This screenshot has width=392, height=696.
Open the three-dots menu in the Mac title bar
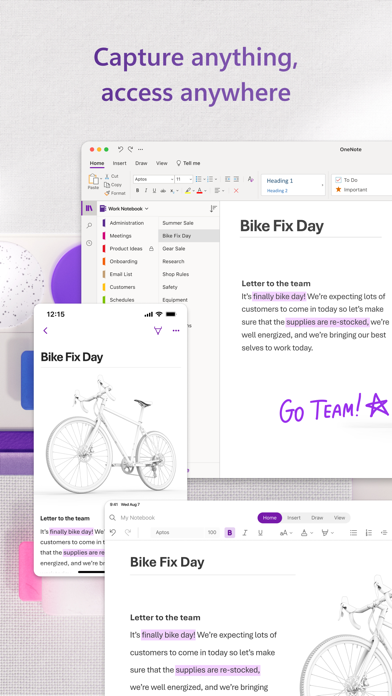(x=141, y=150)
